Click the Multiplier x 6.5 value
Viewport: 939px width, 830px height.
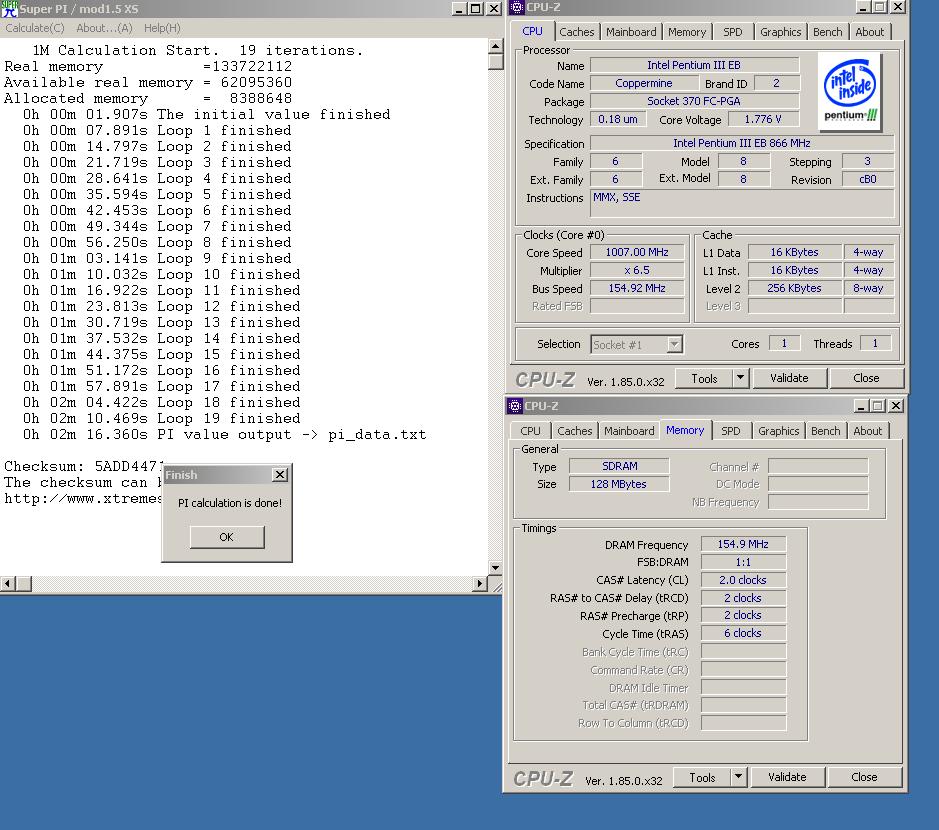coord(637,271)
